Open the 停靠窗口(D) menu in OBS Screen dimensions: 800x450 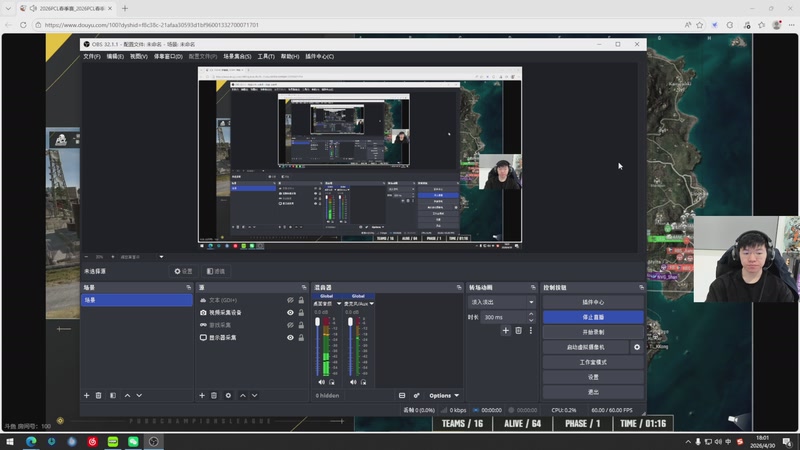168,56
